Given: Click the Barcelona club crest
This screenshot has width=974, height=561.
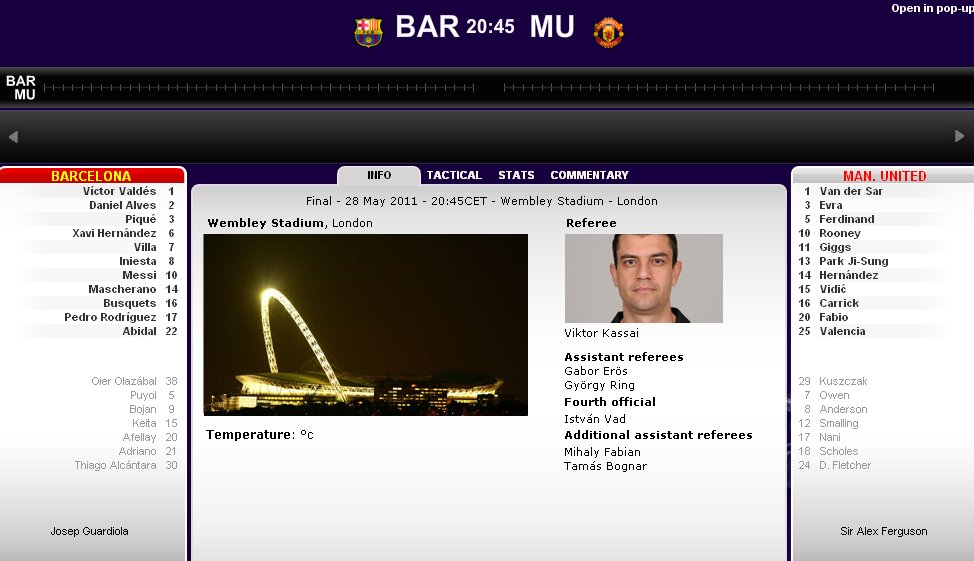Looking at the screenshot, I should (368, 32).
